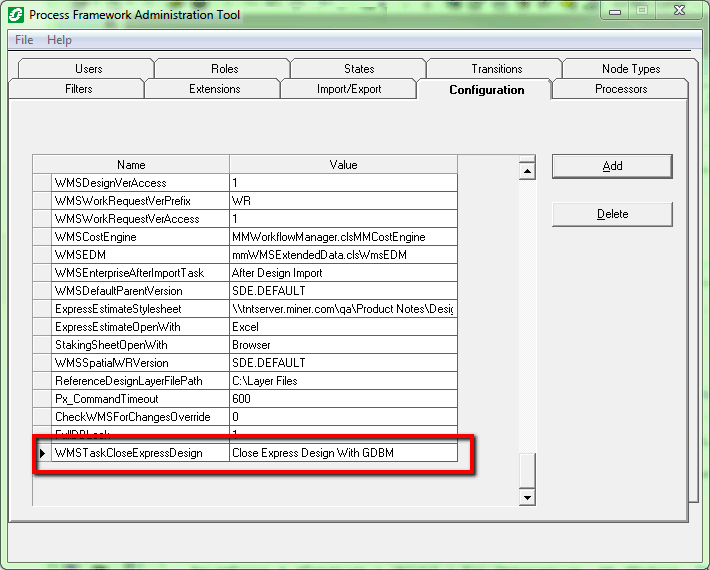The height and width of the screenshot is (570, 710).
Task: Open the File menu
Action: tap(24, 40)
